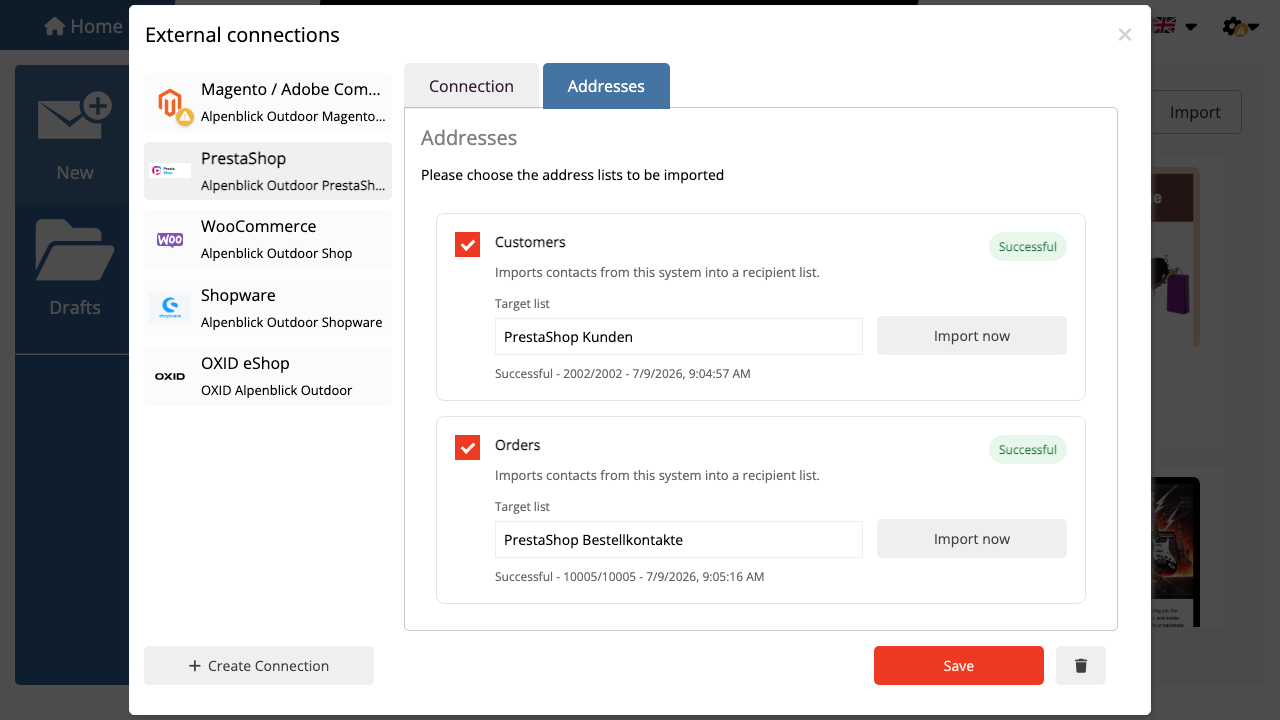Open the Drafts folder icon
The image size is (1280, 720).
coord(74,250)
